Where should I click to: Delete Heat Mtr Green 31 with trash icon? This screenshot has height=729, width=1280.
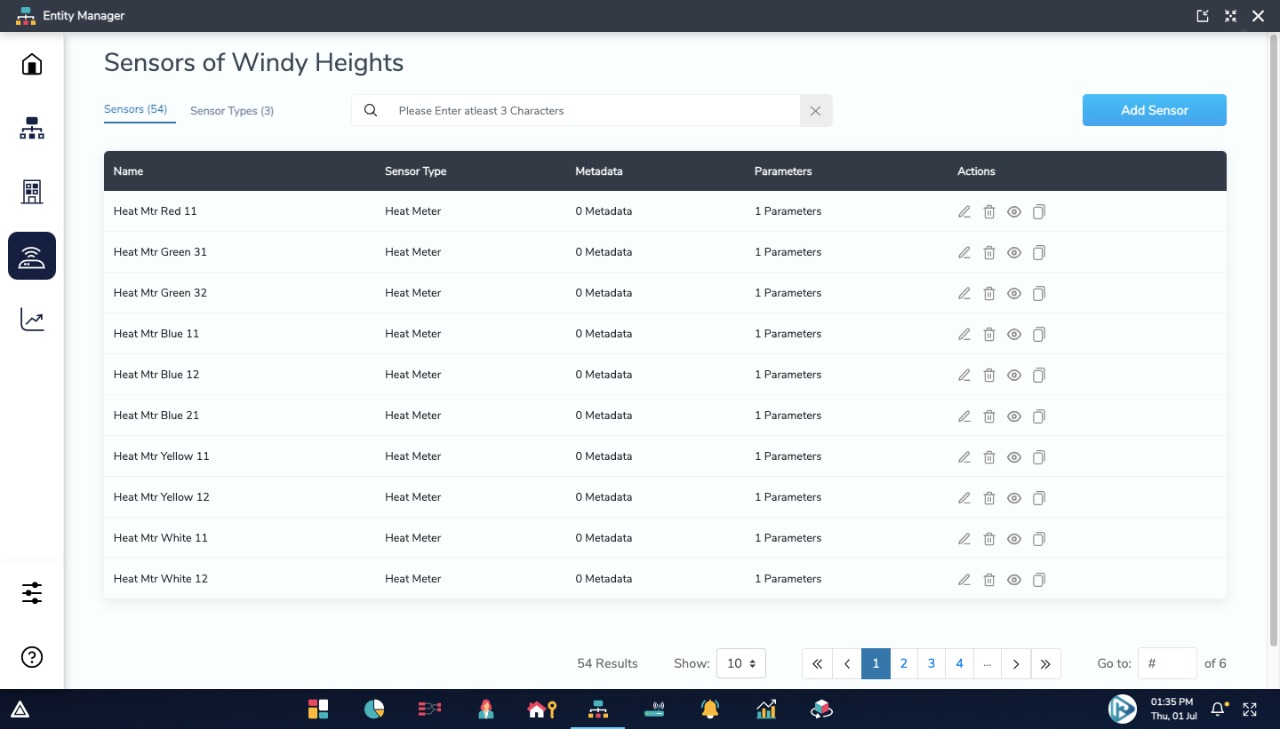point(989,252)
